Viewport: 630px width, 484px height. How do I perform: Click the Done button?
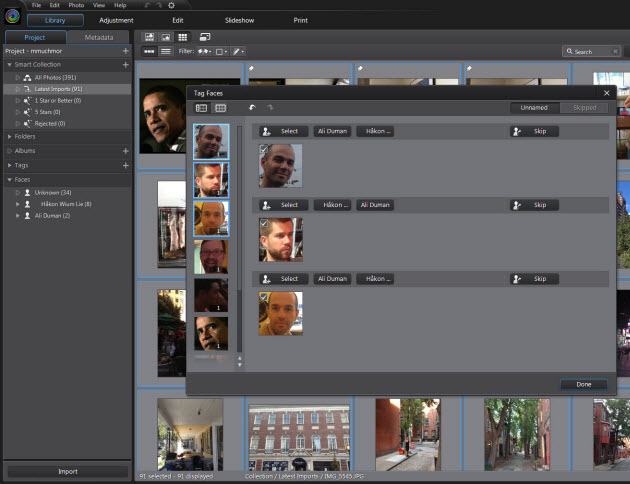[583, 384]
